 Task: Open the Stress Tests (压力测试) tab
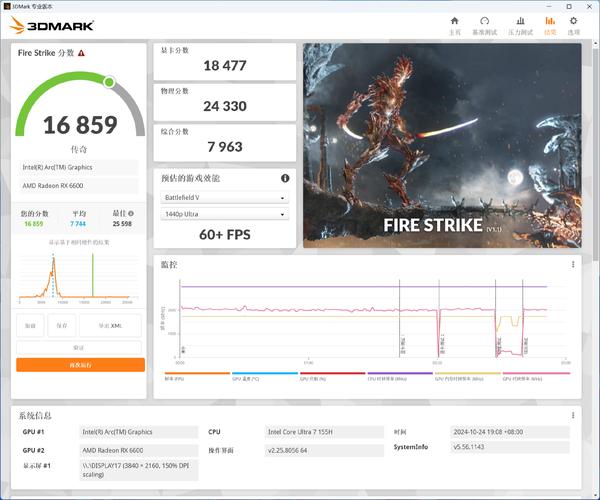[x=518, y=25]
